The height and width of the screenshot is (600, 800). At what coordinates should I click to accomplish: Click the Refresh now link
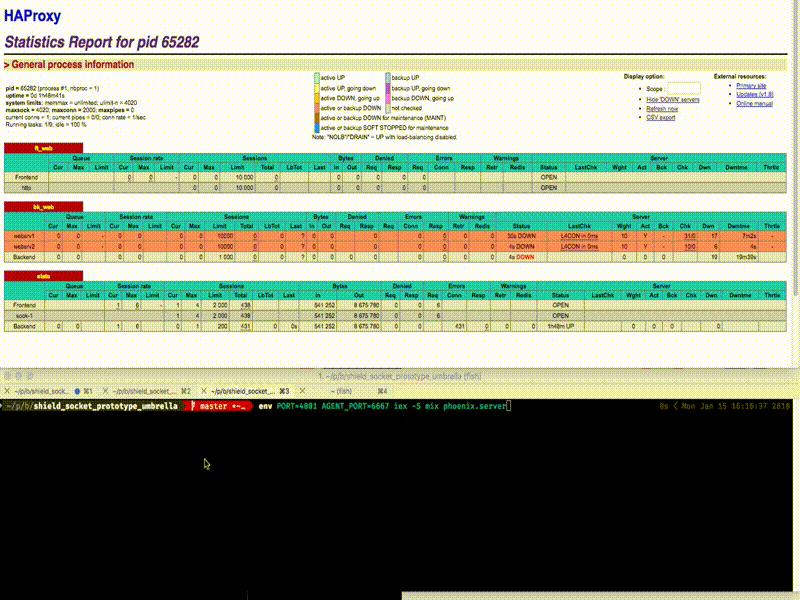[662, 109]
